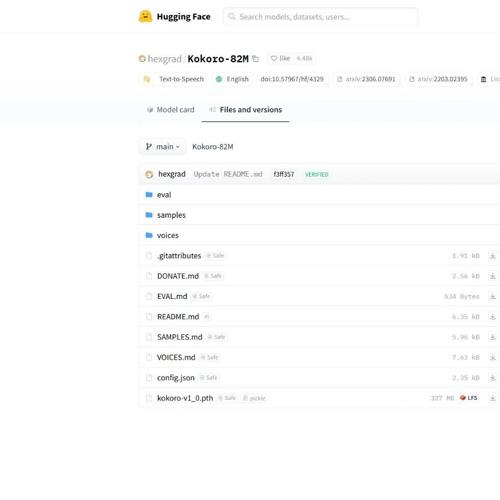The image size is (500, 500).
Task: Focus the Search models, datasets, users field
Action: 320,17
